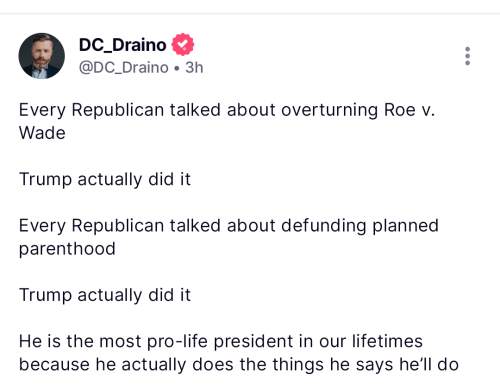This screenshot has width=500, height=387.
Task: Click the word 'planned' in third paragraph
Action: [x=405, y=226]
